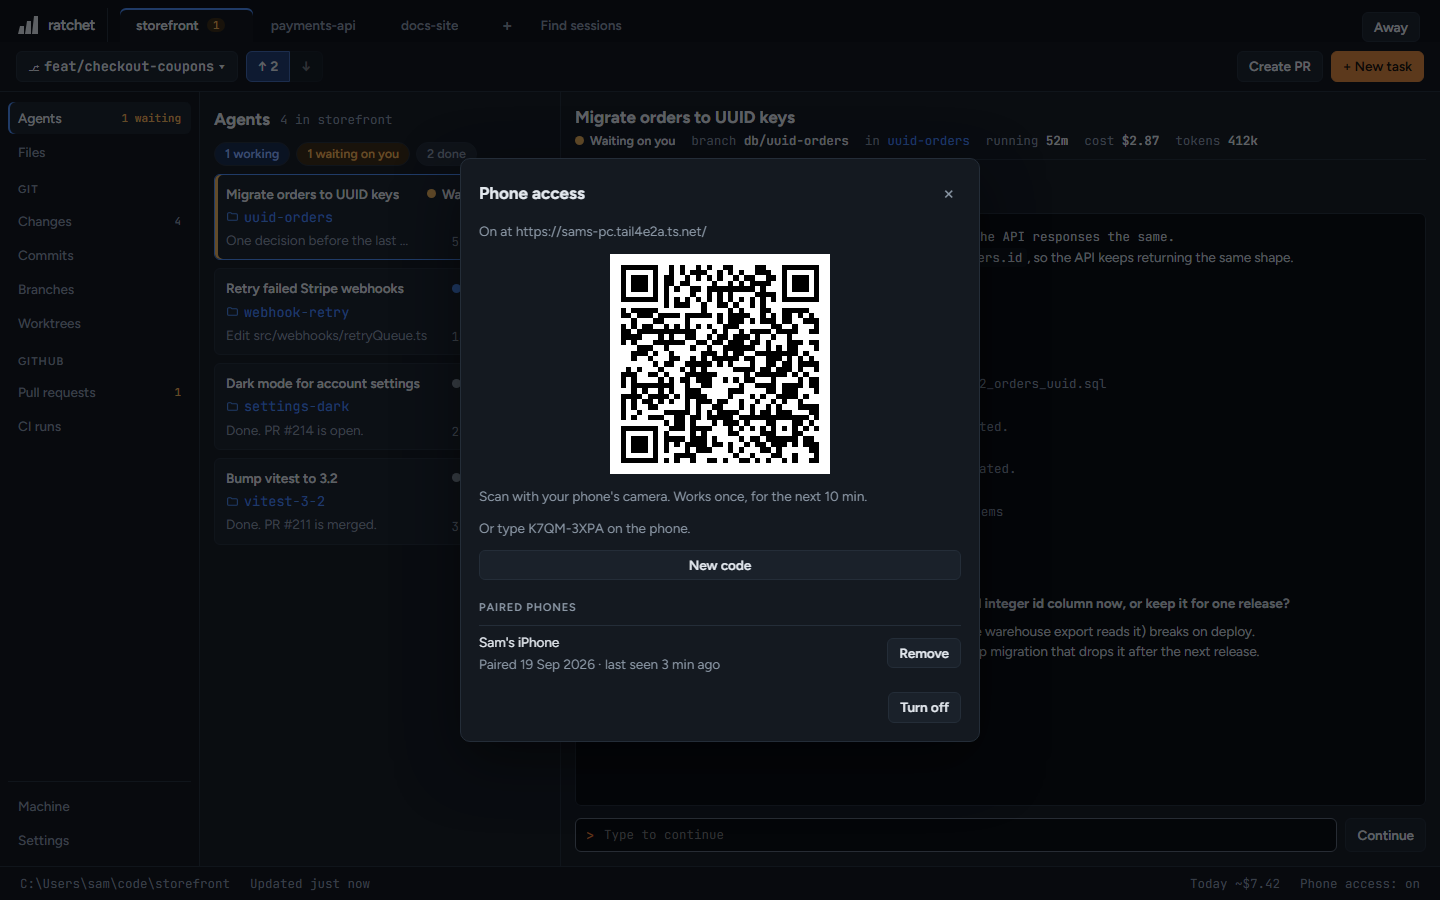Image resolution: width=1440 pixels, height=900 pixels.
Task: Open Settings in the sidebar
Action: pos(99,840)
